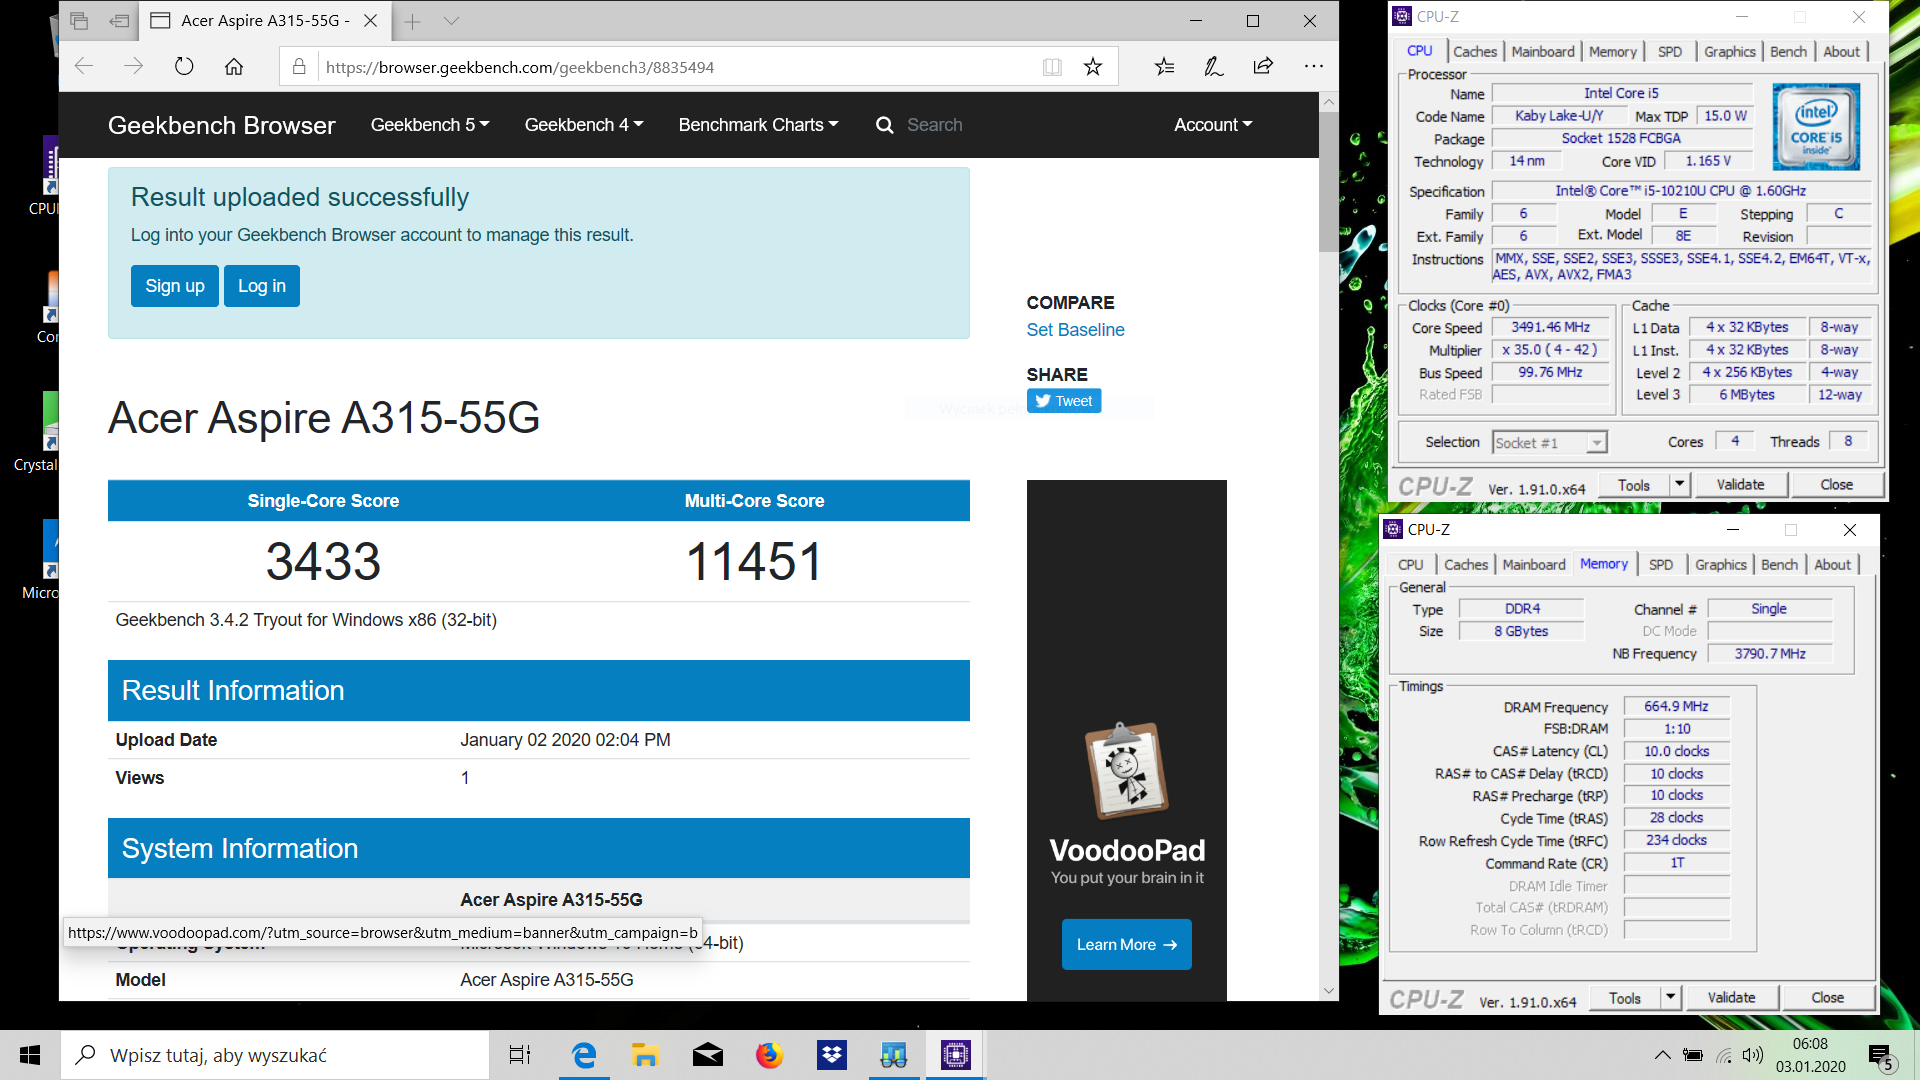Click the taskbar clock and date

click(x=1810, y=1055)
